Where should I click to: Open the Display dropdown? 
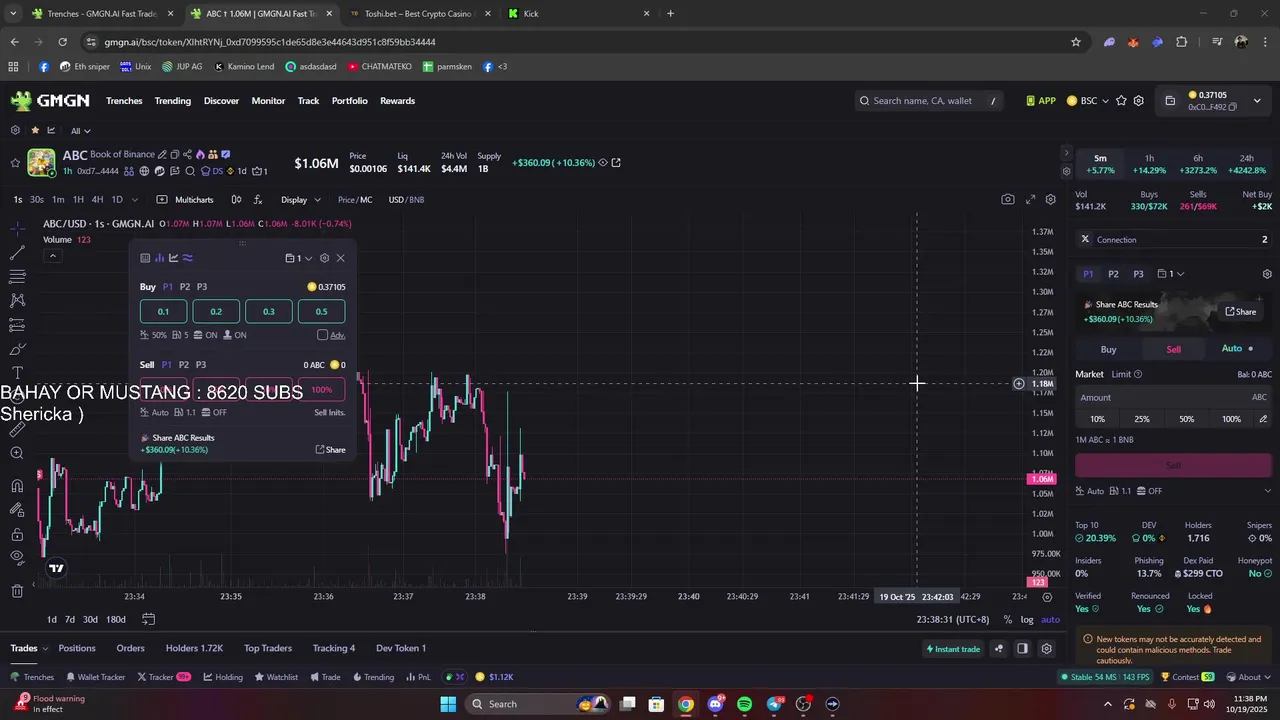click(300, 200)
